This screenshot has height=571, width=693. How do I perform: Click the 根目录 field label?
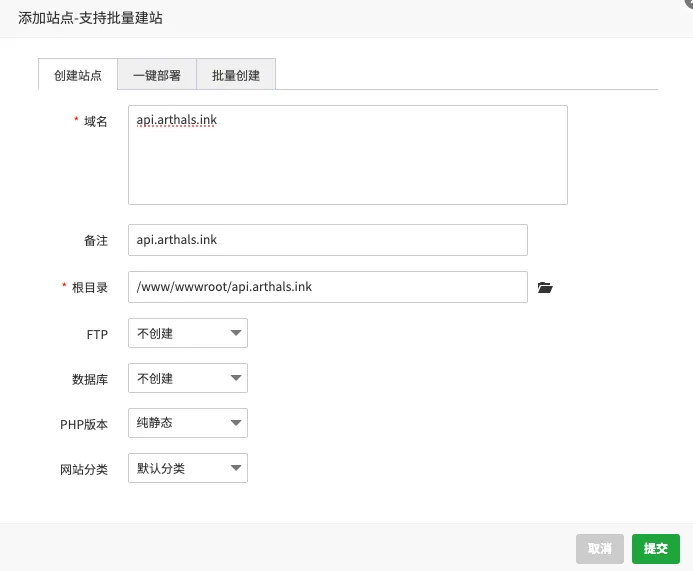point(90,288)
